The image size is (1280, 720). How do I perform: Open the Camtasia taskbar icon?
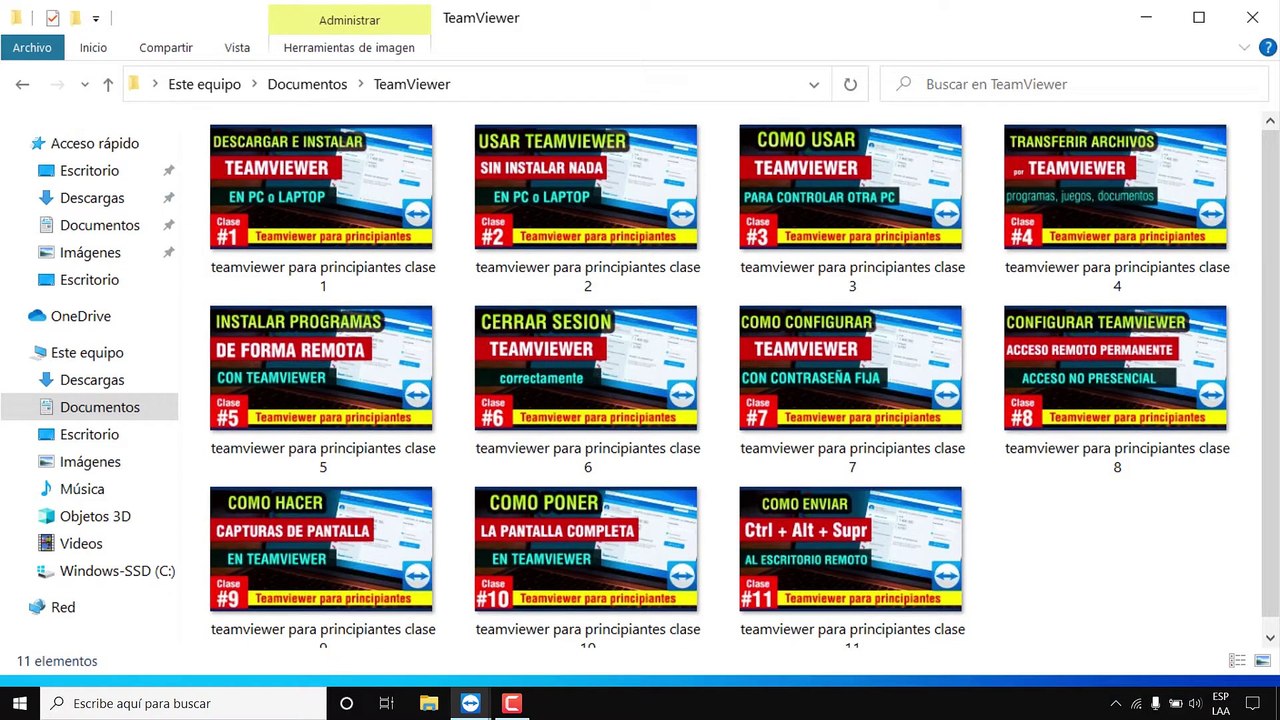tap(512, 703)
